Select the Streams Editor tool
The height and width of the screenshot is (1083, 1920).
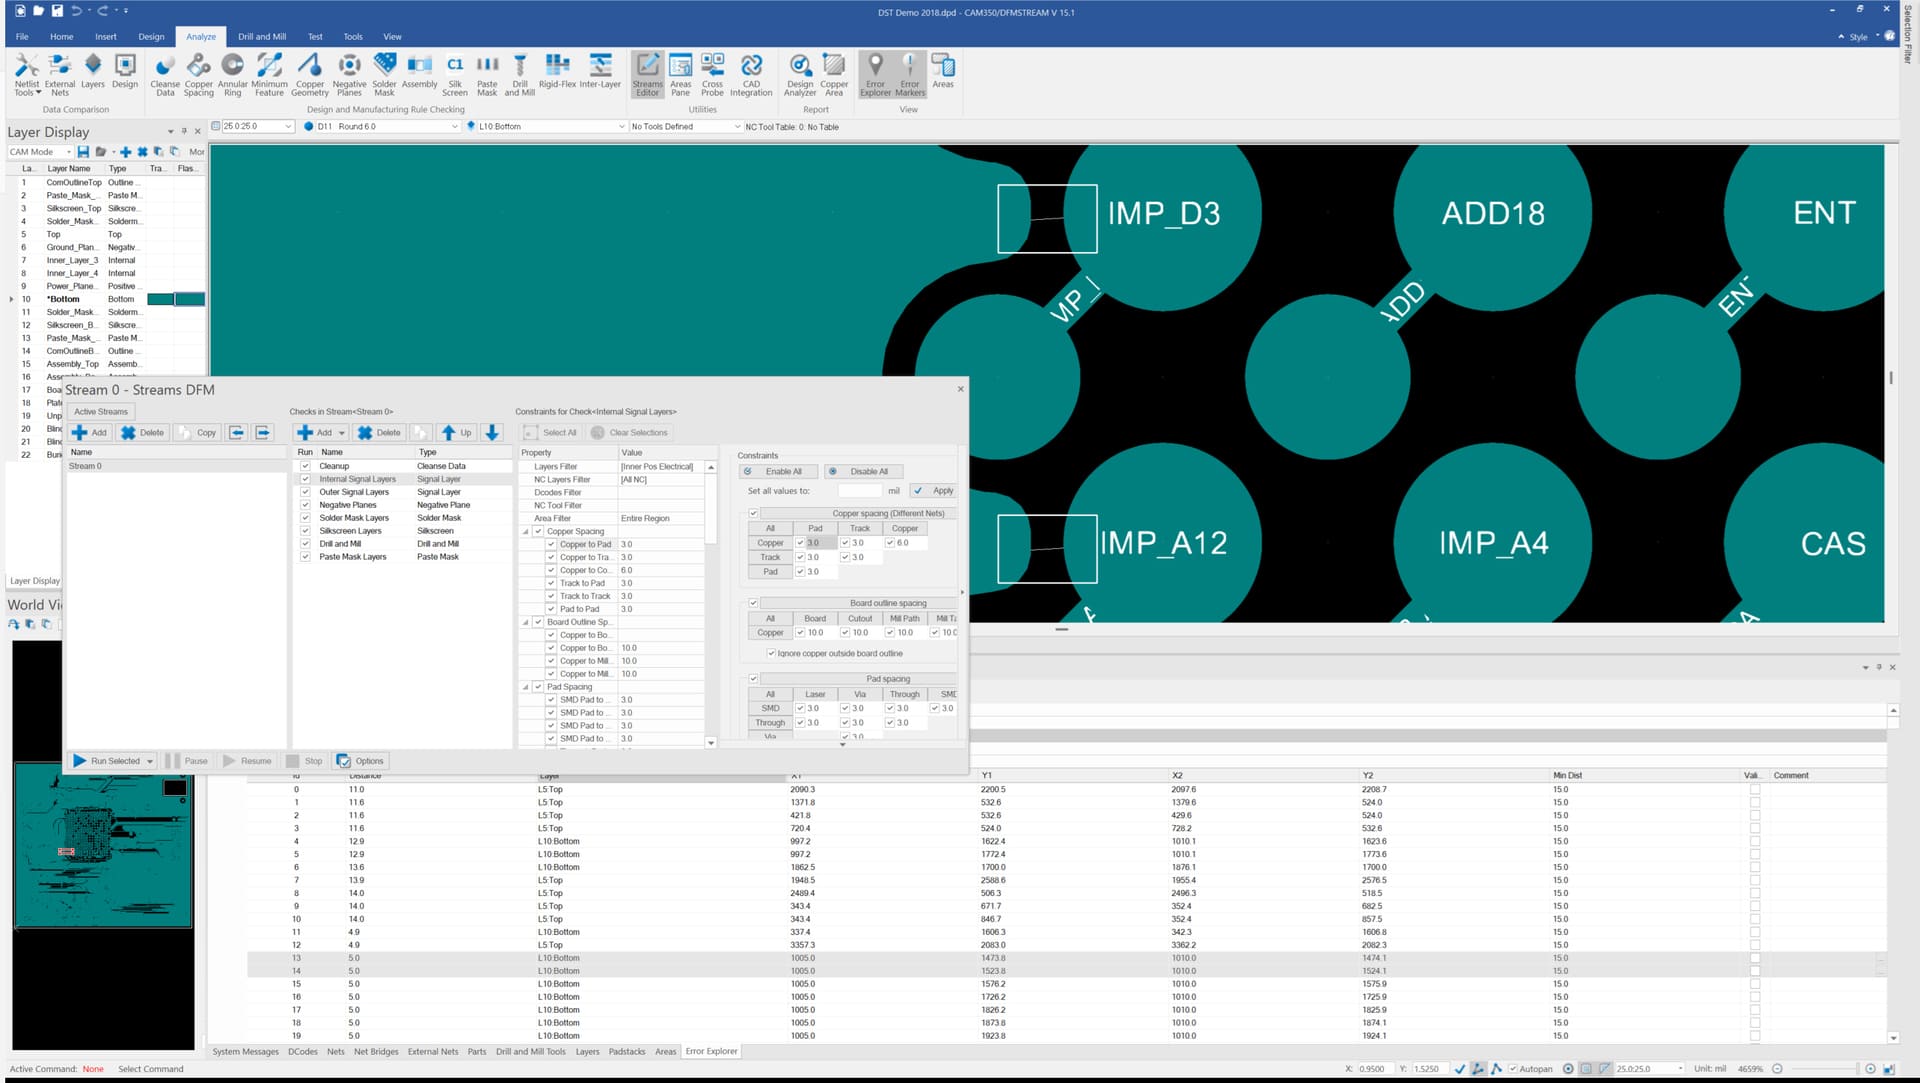(x=647, y=70)
